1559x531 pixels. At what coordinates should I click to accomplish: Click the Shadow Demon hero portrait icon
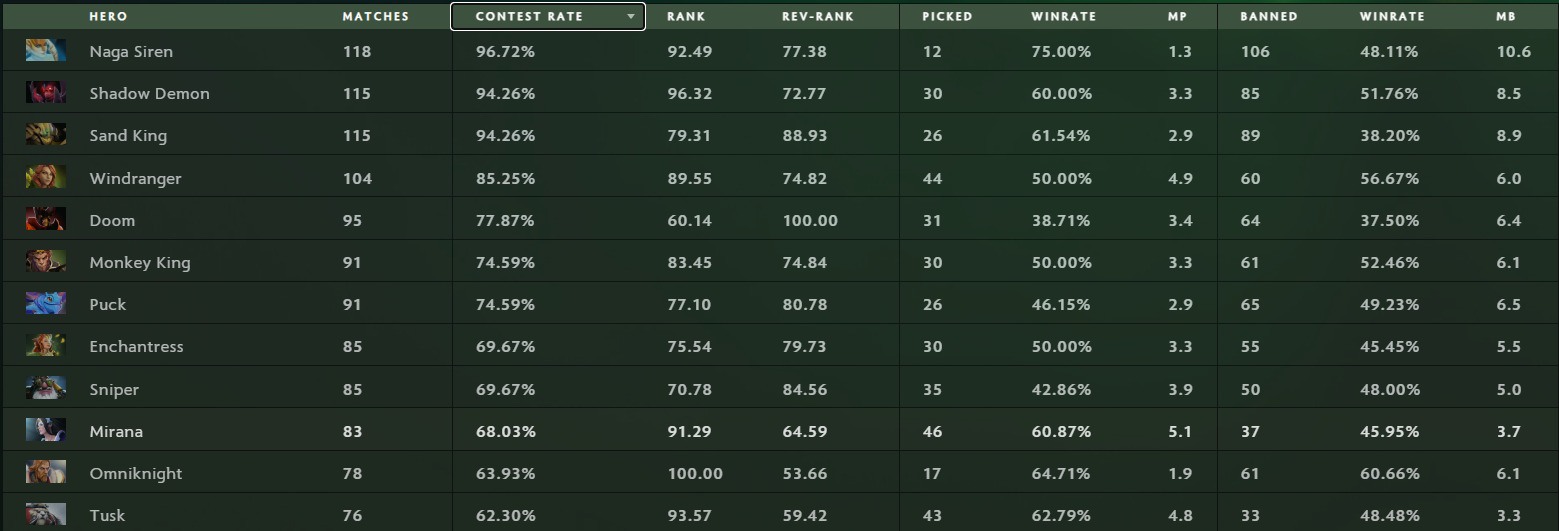[46, 93]
